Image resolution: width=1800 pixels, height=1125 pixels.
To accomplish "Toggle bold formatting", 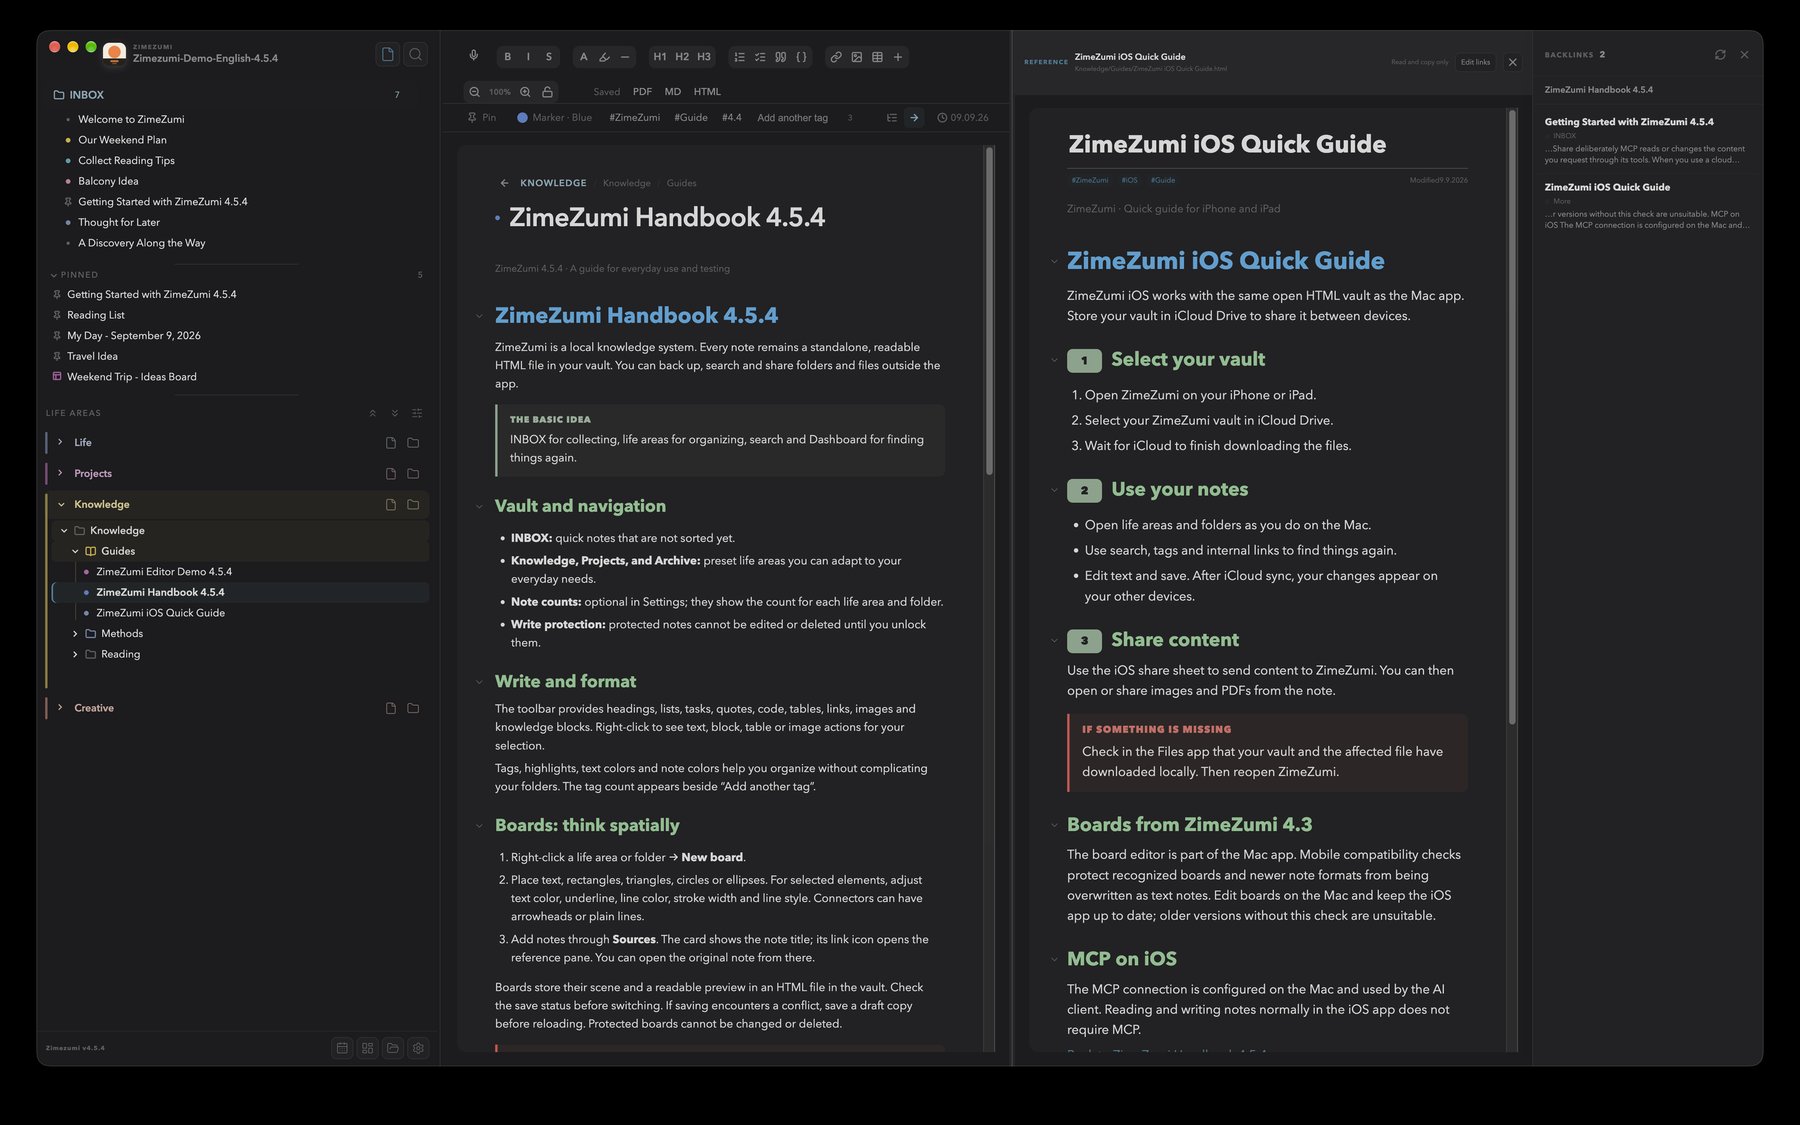I will coord(507,57).
